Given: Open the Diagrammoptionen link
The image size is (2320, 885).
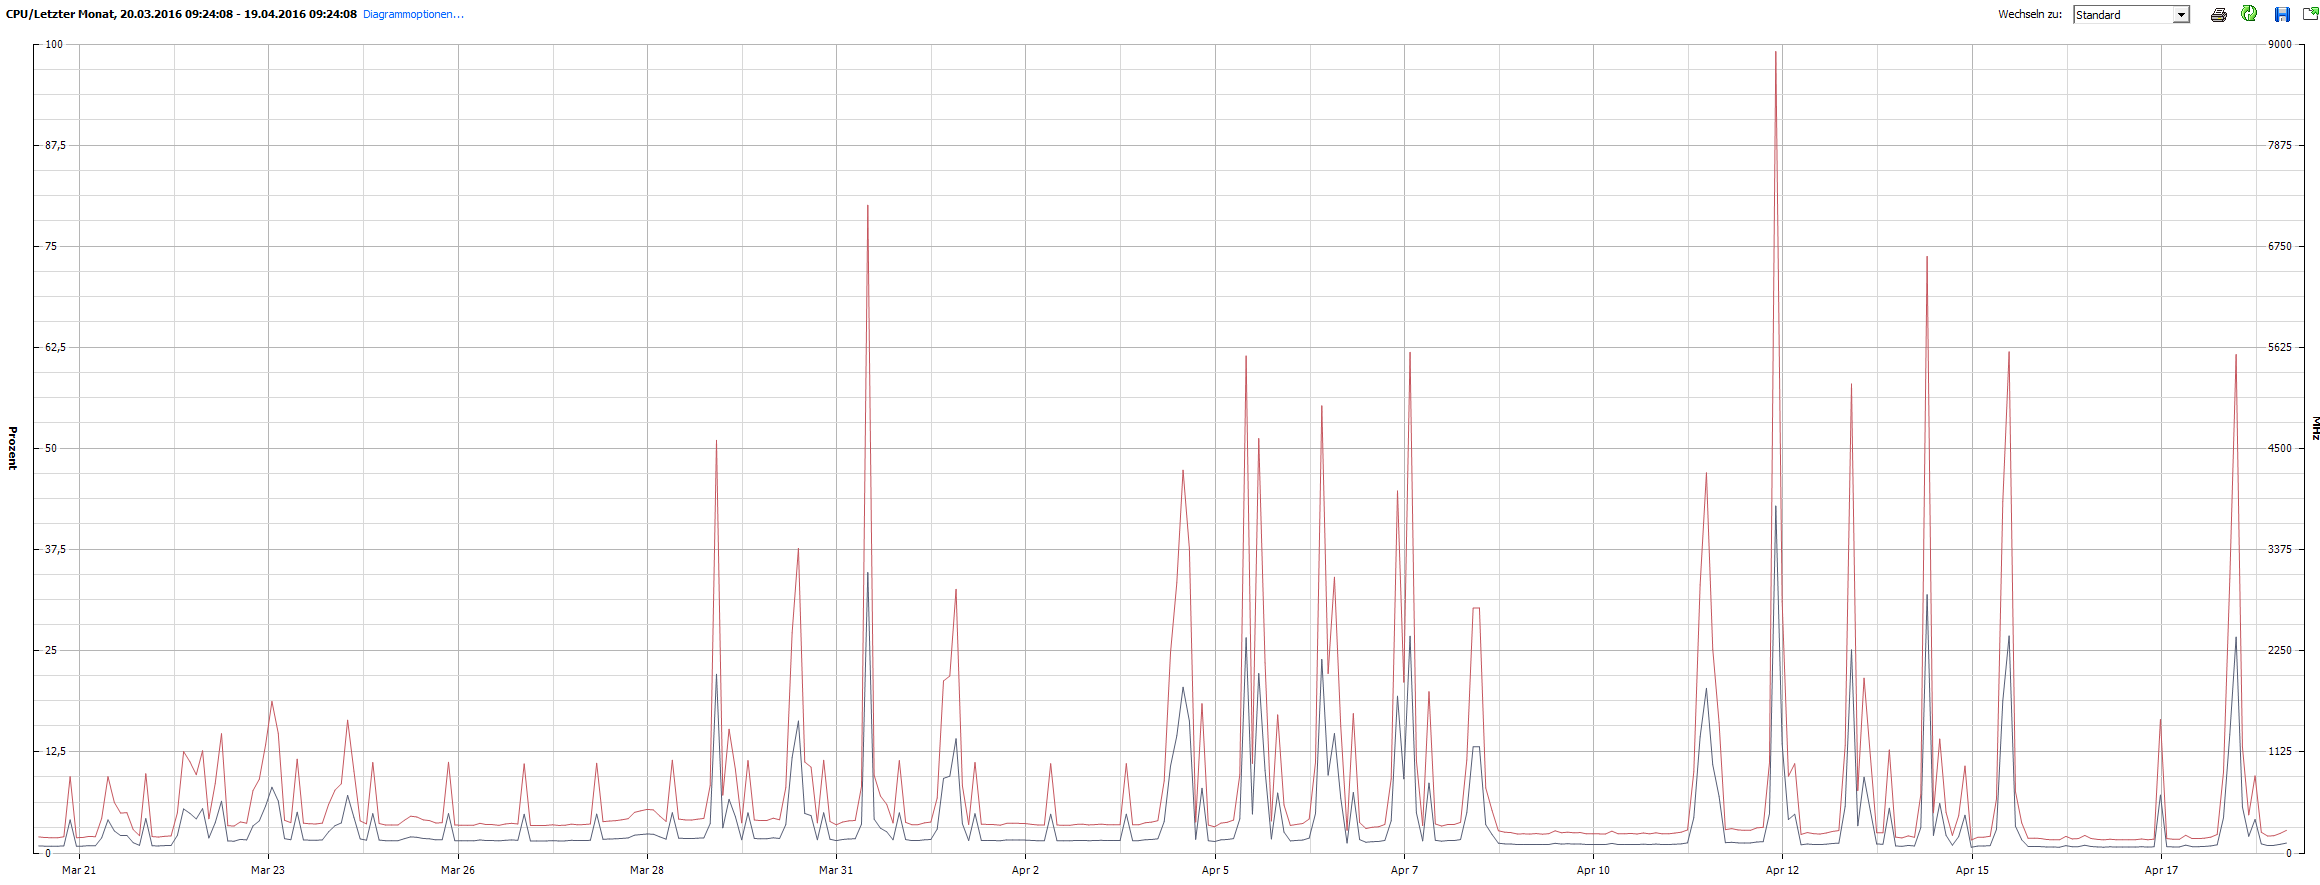Looking at the screenshot, I should click(413, 14).
